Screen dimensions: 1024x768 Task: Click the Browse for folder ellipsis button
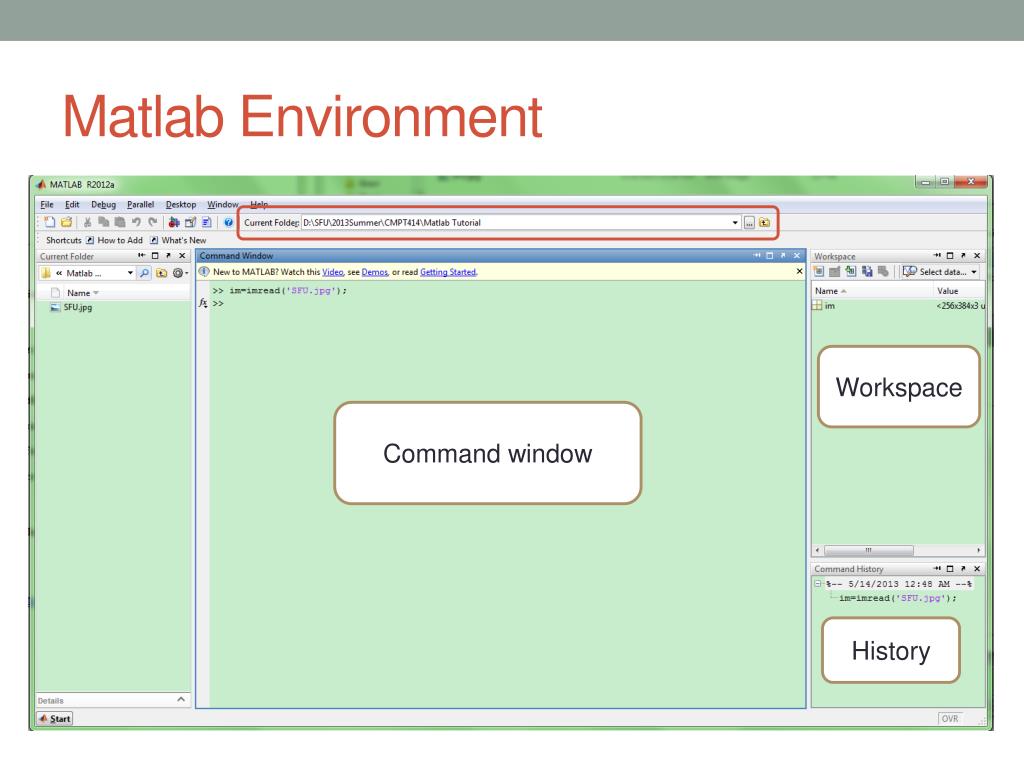pyautogui.click(x=749, y=223)
